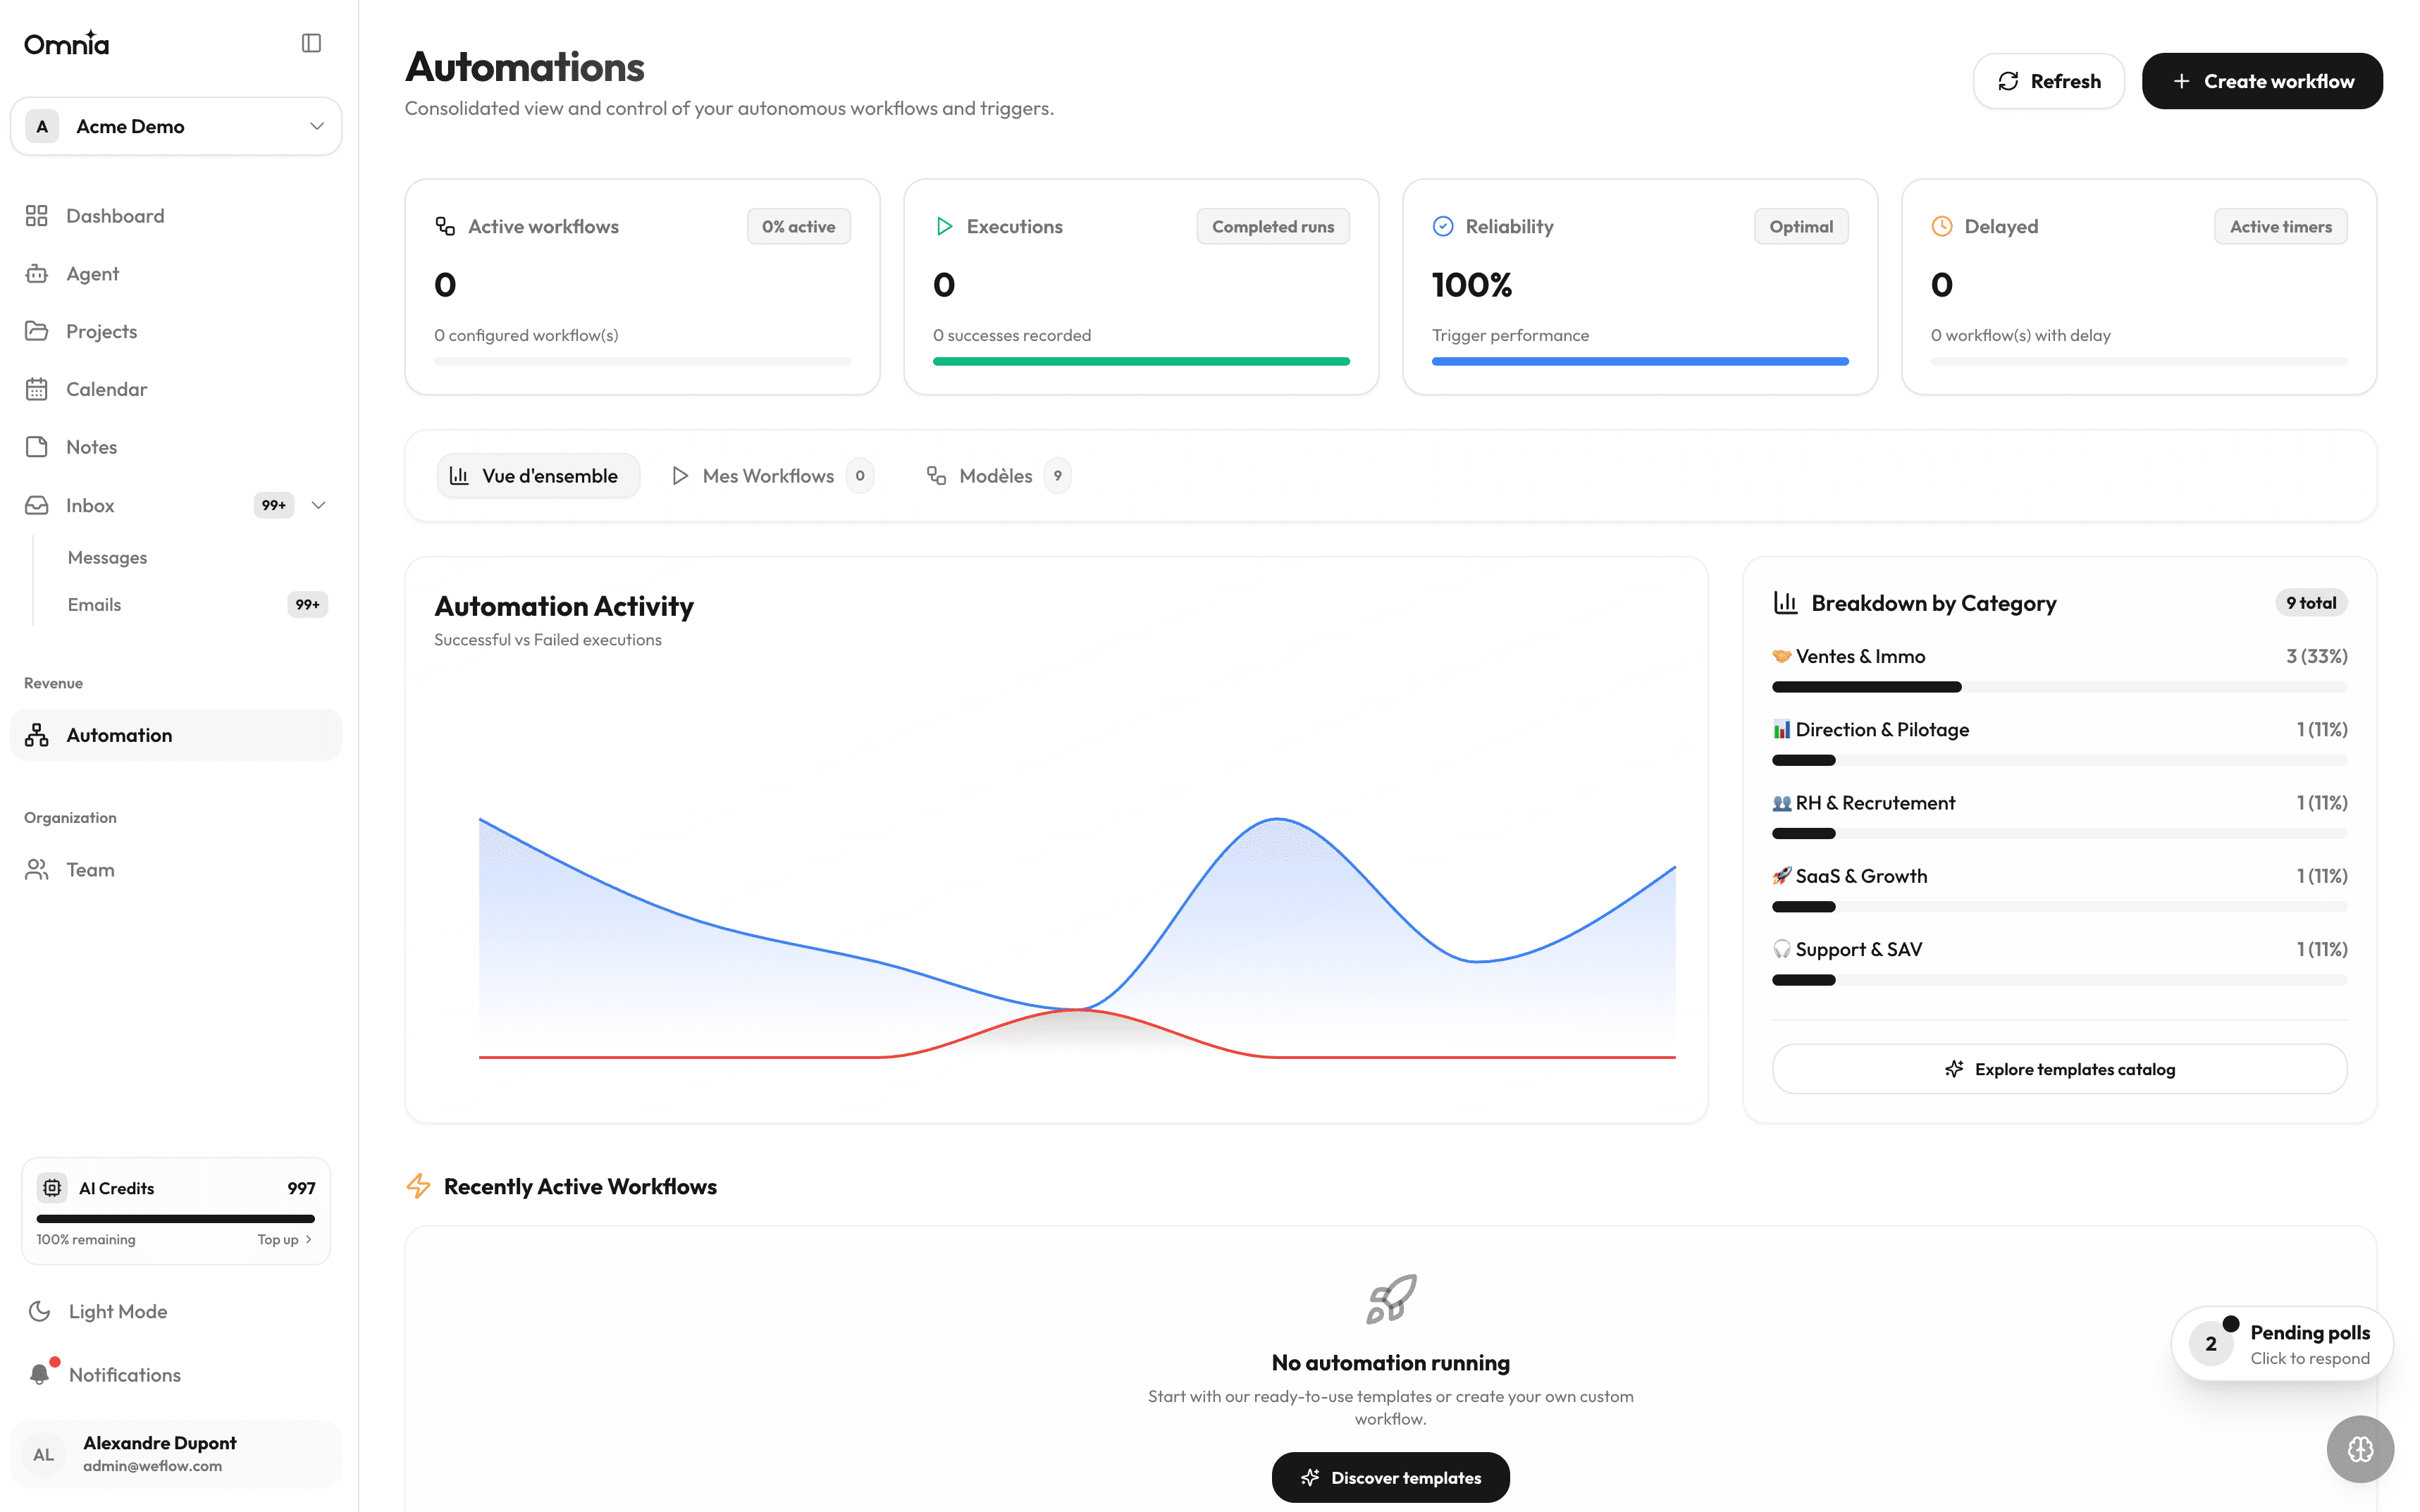Click the Team people icon
2420x1512 pixels.
pos(37,870)
